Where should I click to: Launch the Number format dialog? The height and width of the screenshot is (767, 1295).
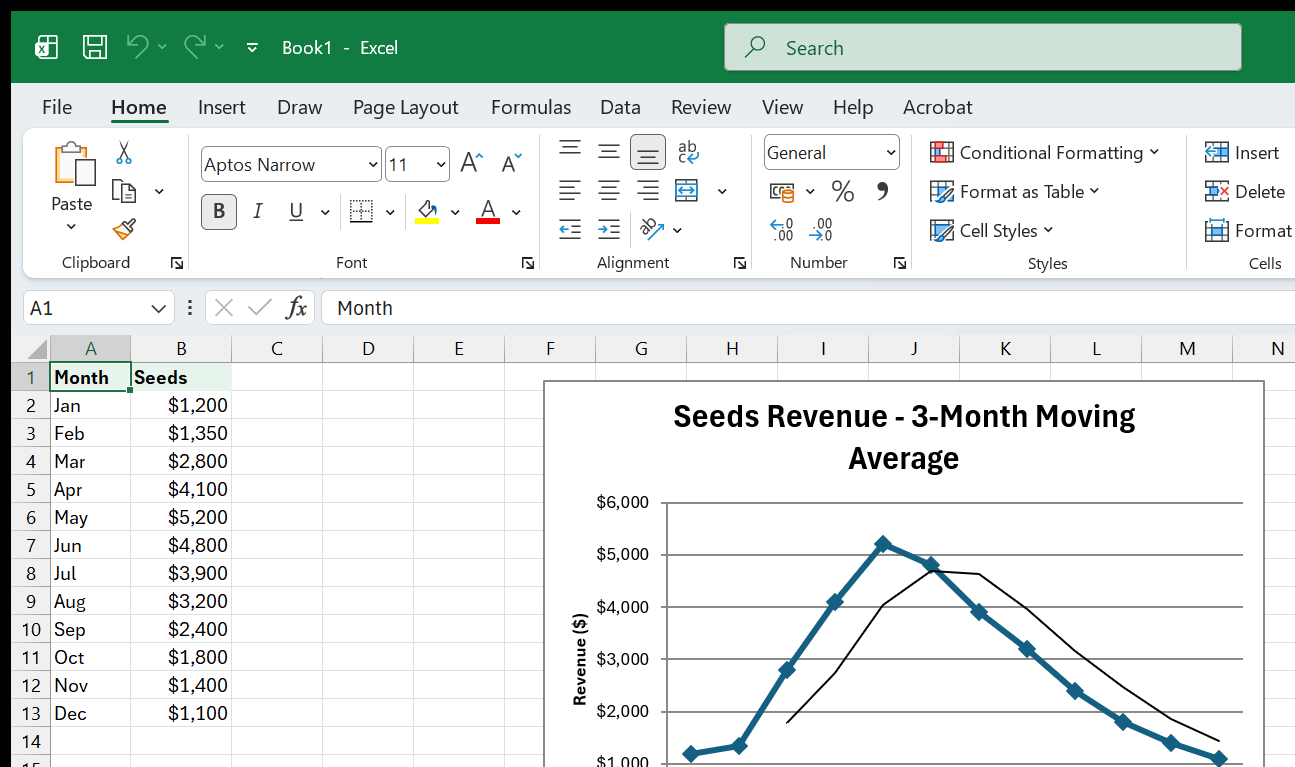(900, 263)
